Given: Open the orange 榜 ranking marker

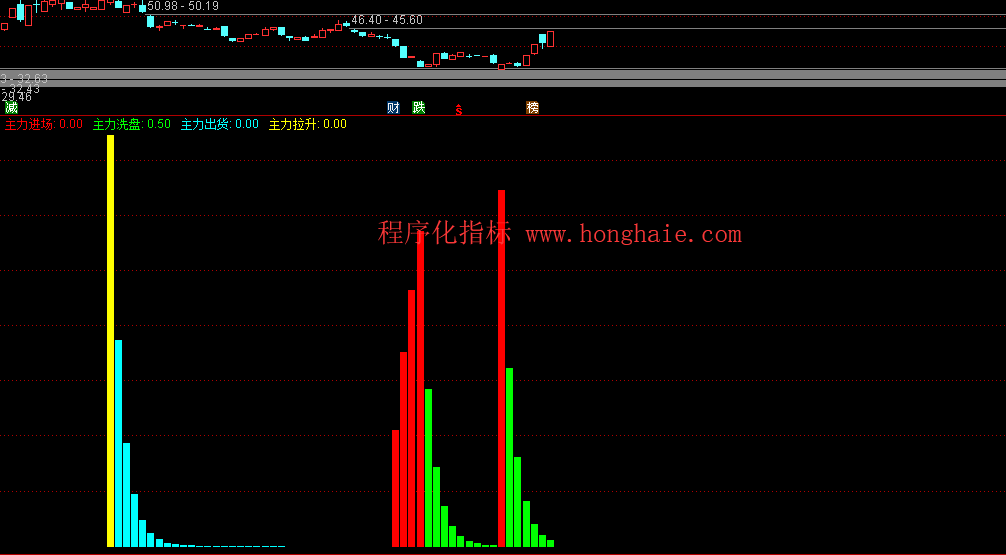Looking at the screenshot, I should pos(533,108).
